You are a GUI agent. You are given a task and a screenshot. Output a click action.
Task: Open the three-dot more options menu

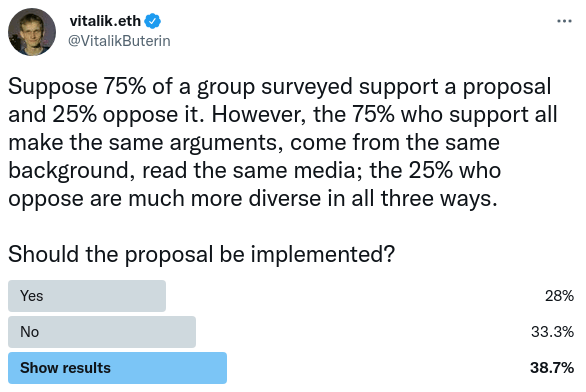point(564,21)
